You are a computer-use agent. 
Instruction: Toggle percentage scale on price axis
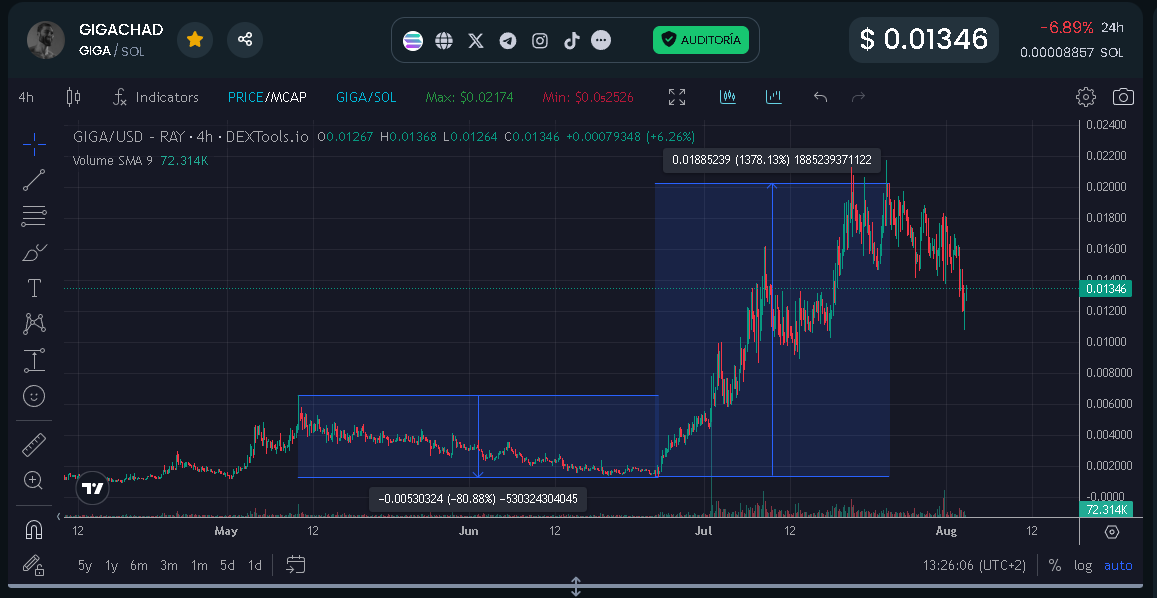pyautogui.click(x=1054, y=565)
